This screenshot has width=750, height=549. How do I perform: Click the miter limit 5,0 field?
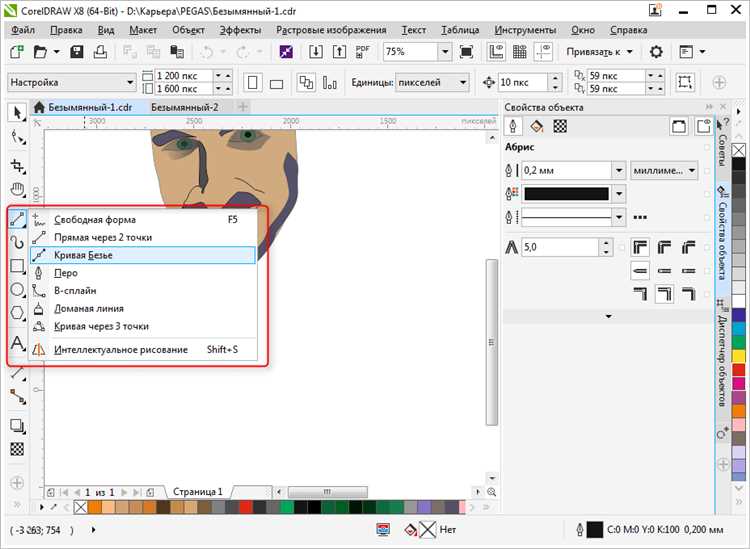tap(561, 247)
